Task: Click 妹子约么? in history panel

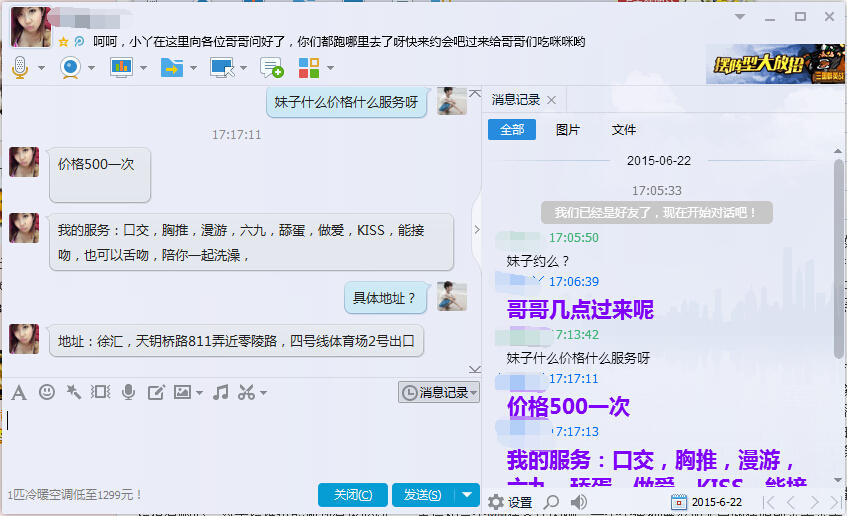Action: coord(537,262)
